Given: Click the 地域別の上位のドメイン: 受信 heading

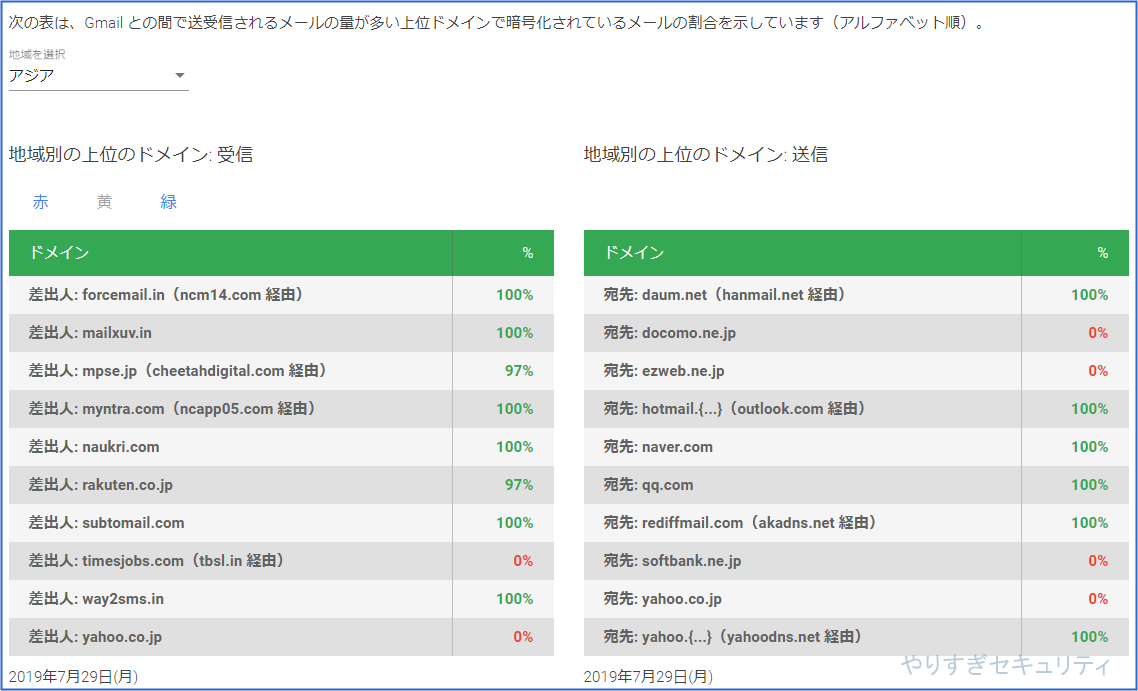Looking at the screenshot, I should (x=131, y=155).
